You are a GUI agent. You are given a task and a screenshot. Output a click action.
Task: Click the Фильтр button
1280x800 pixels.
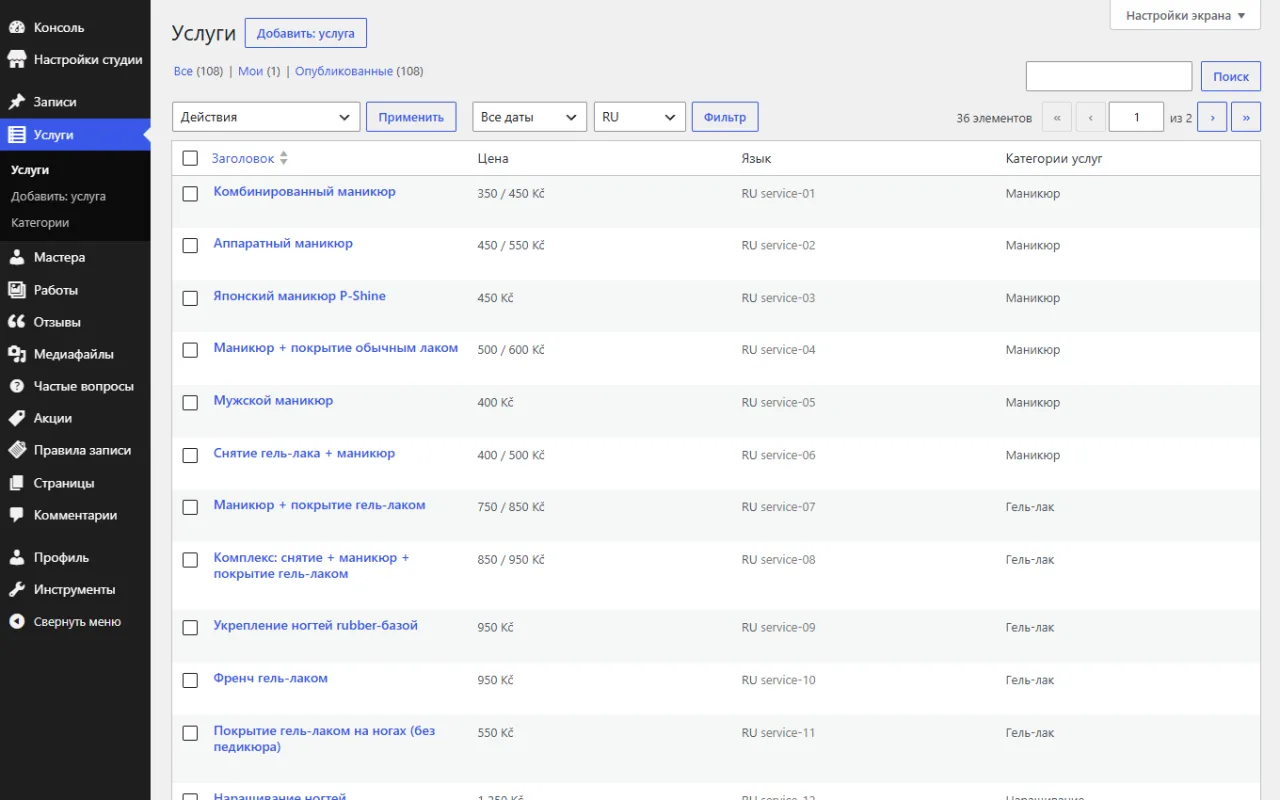click(725, 117)
